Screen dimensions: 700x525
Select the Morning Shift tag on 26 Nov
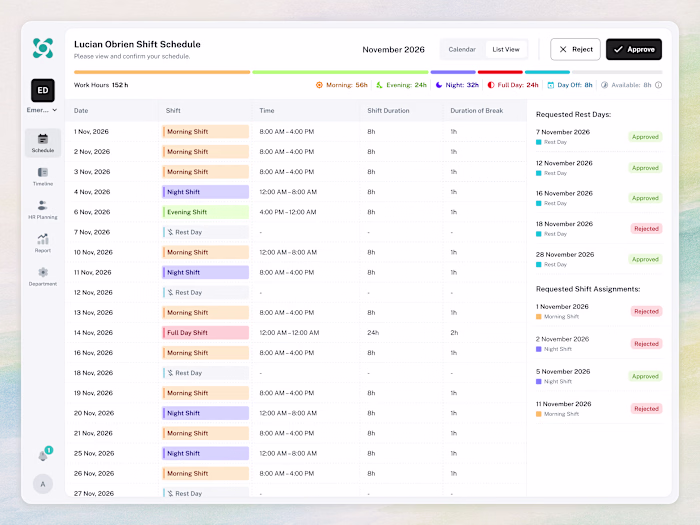coord(205,473)
